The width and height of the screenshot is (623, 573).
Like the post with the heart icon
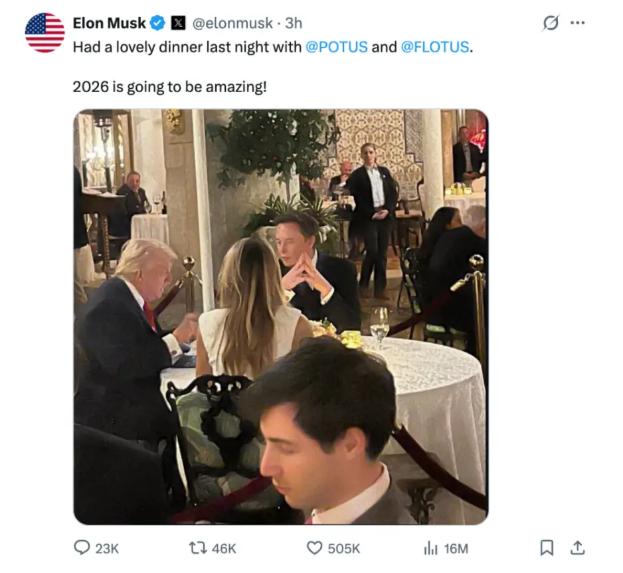pos(314,548)
